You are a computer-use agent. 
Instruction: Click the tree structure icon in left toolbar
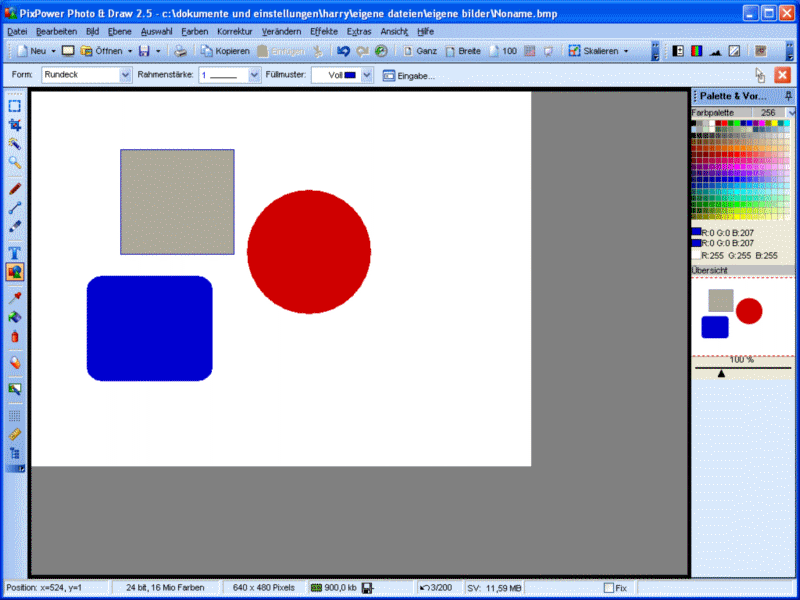pos(15,453)
